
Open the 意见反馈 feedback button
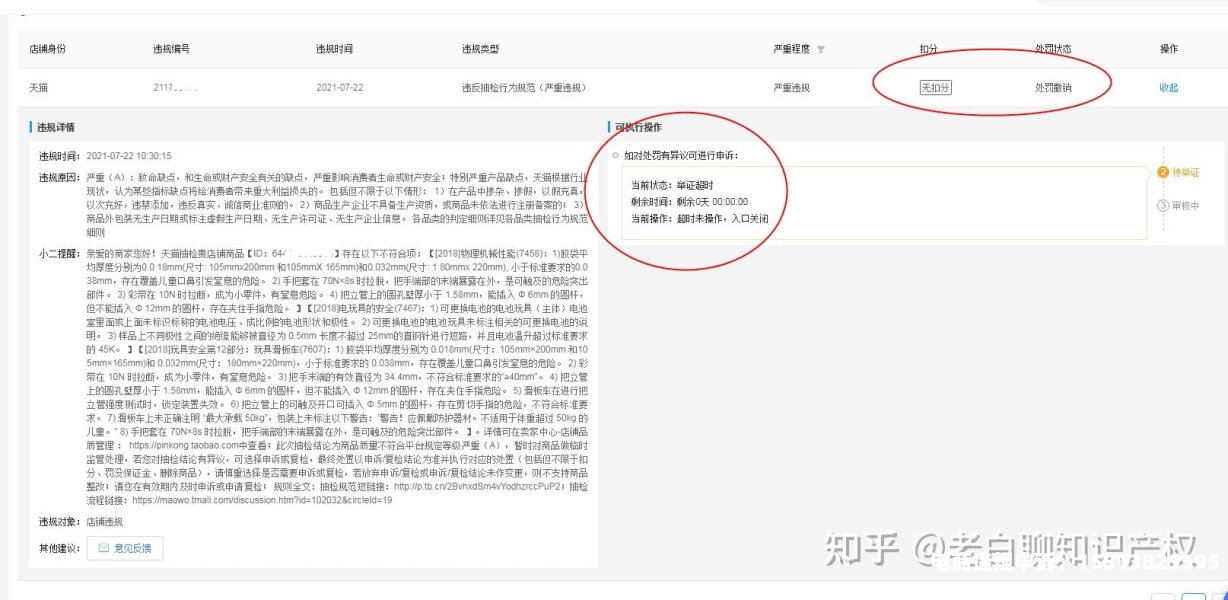click(x=124, y=548)
